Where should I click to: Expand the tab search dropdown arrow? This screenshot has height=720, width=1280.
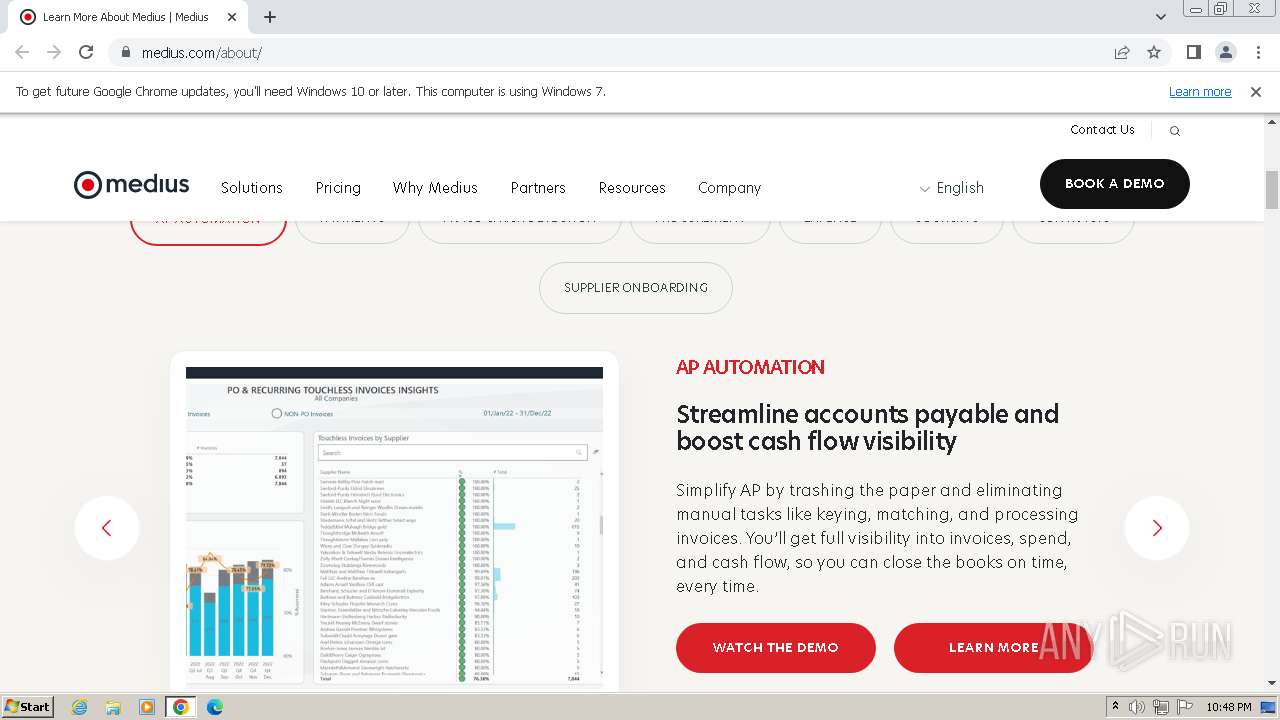(1161, 17)
